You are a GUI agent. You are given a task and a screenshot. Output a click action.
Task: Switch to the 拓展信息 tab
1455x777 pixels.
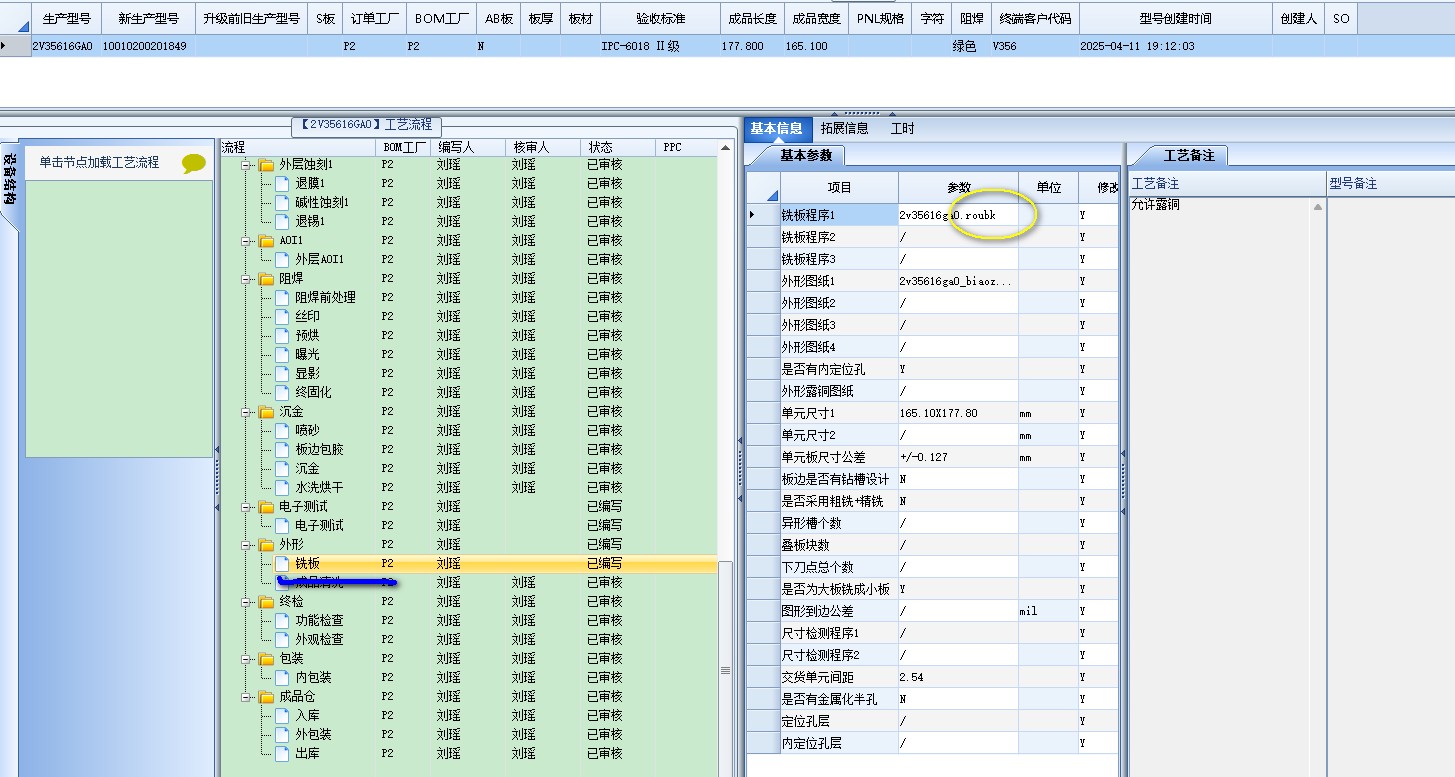pyautogui.click(x=845, y=128)
